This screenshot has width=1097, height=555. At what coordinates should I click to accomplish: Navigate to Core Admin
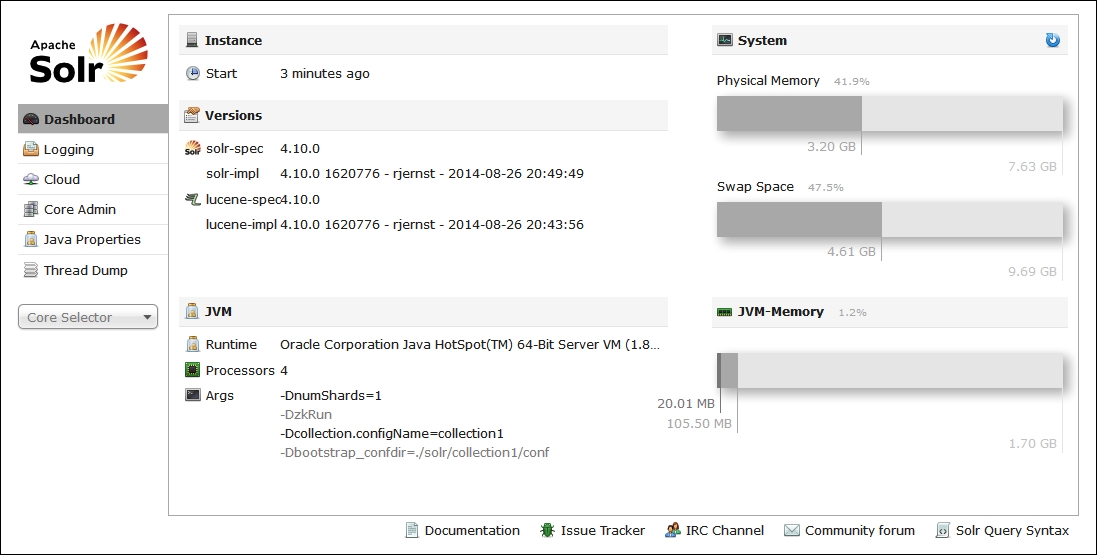[x=93, y=209]
